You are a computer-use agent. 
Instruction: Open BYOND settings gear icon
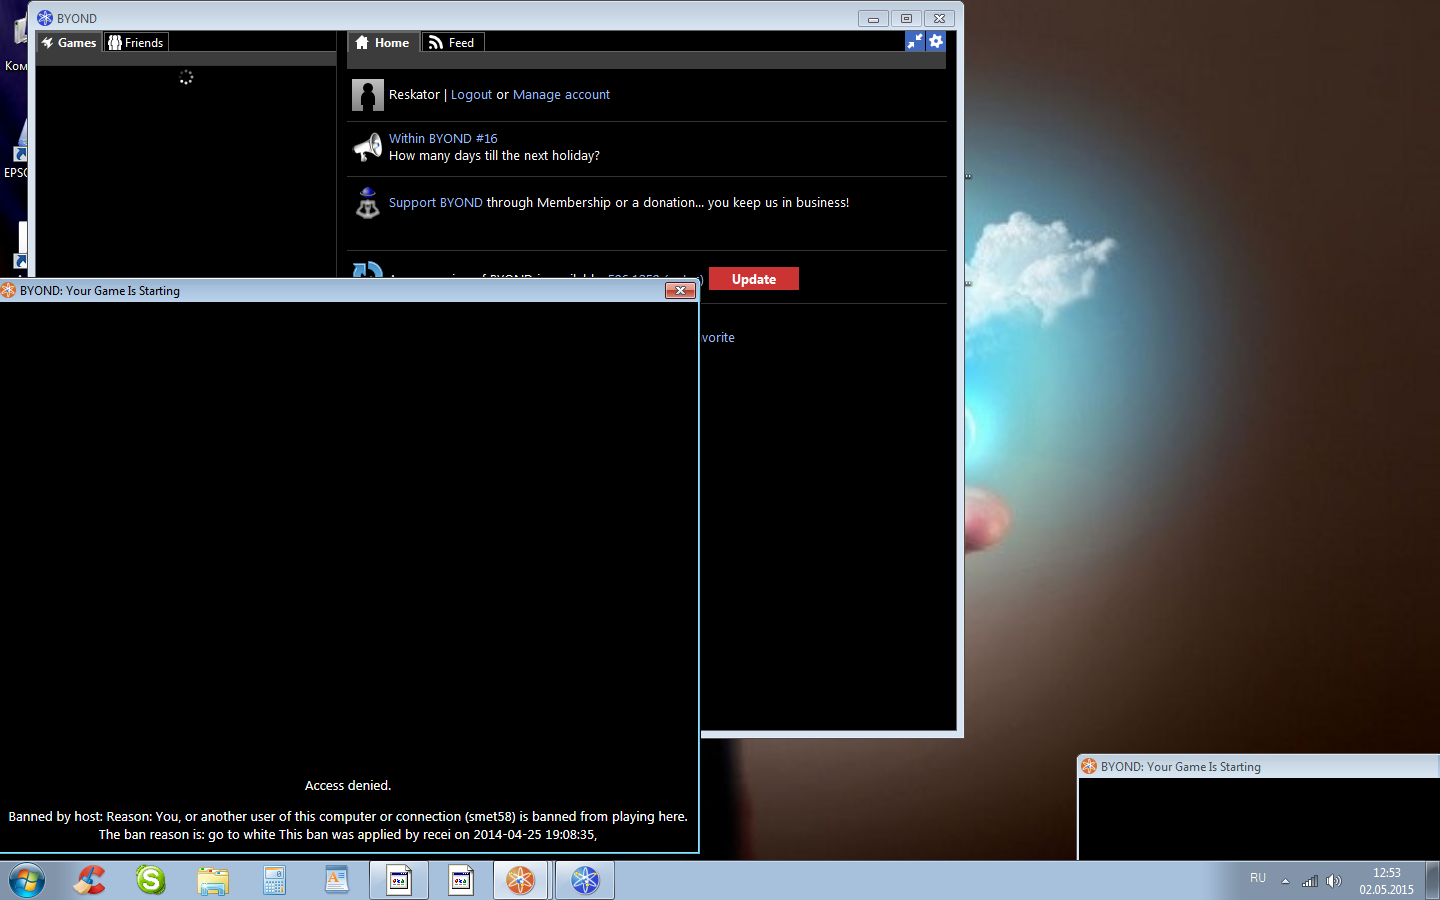[x=936, y=41]
